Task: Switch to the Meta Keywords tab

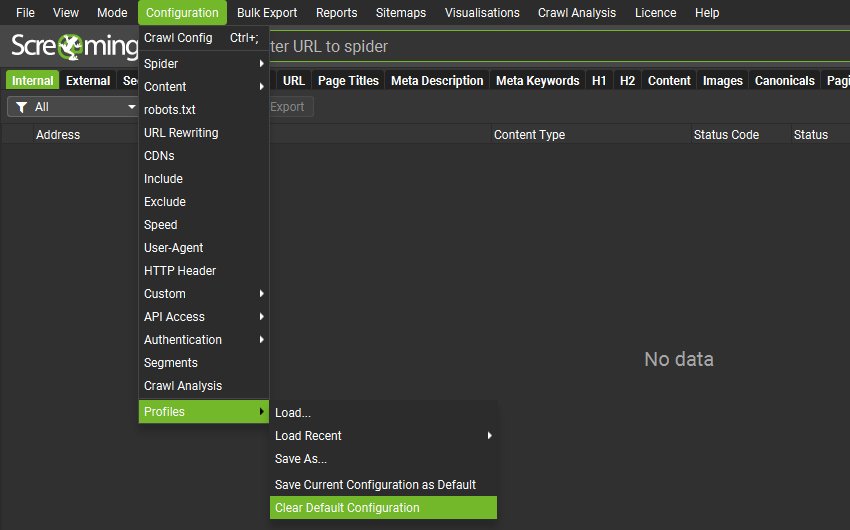Action: [538, 81]
